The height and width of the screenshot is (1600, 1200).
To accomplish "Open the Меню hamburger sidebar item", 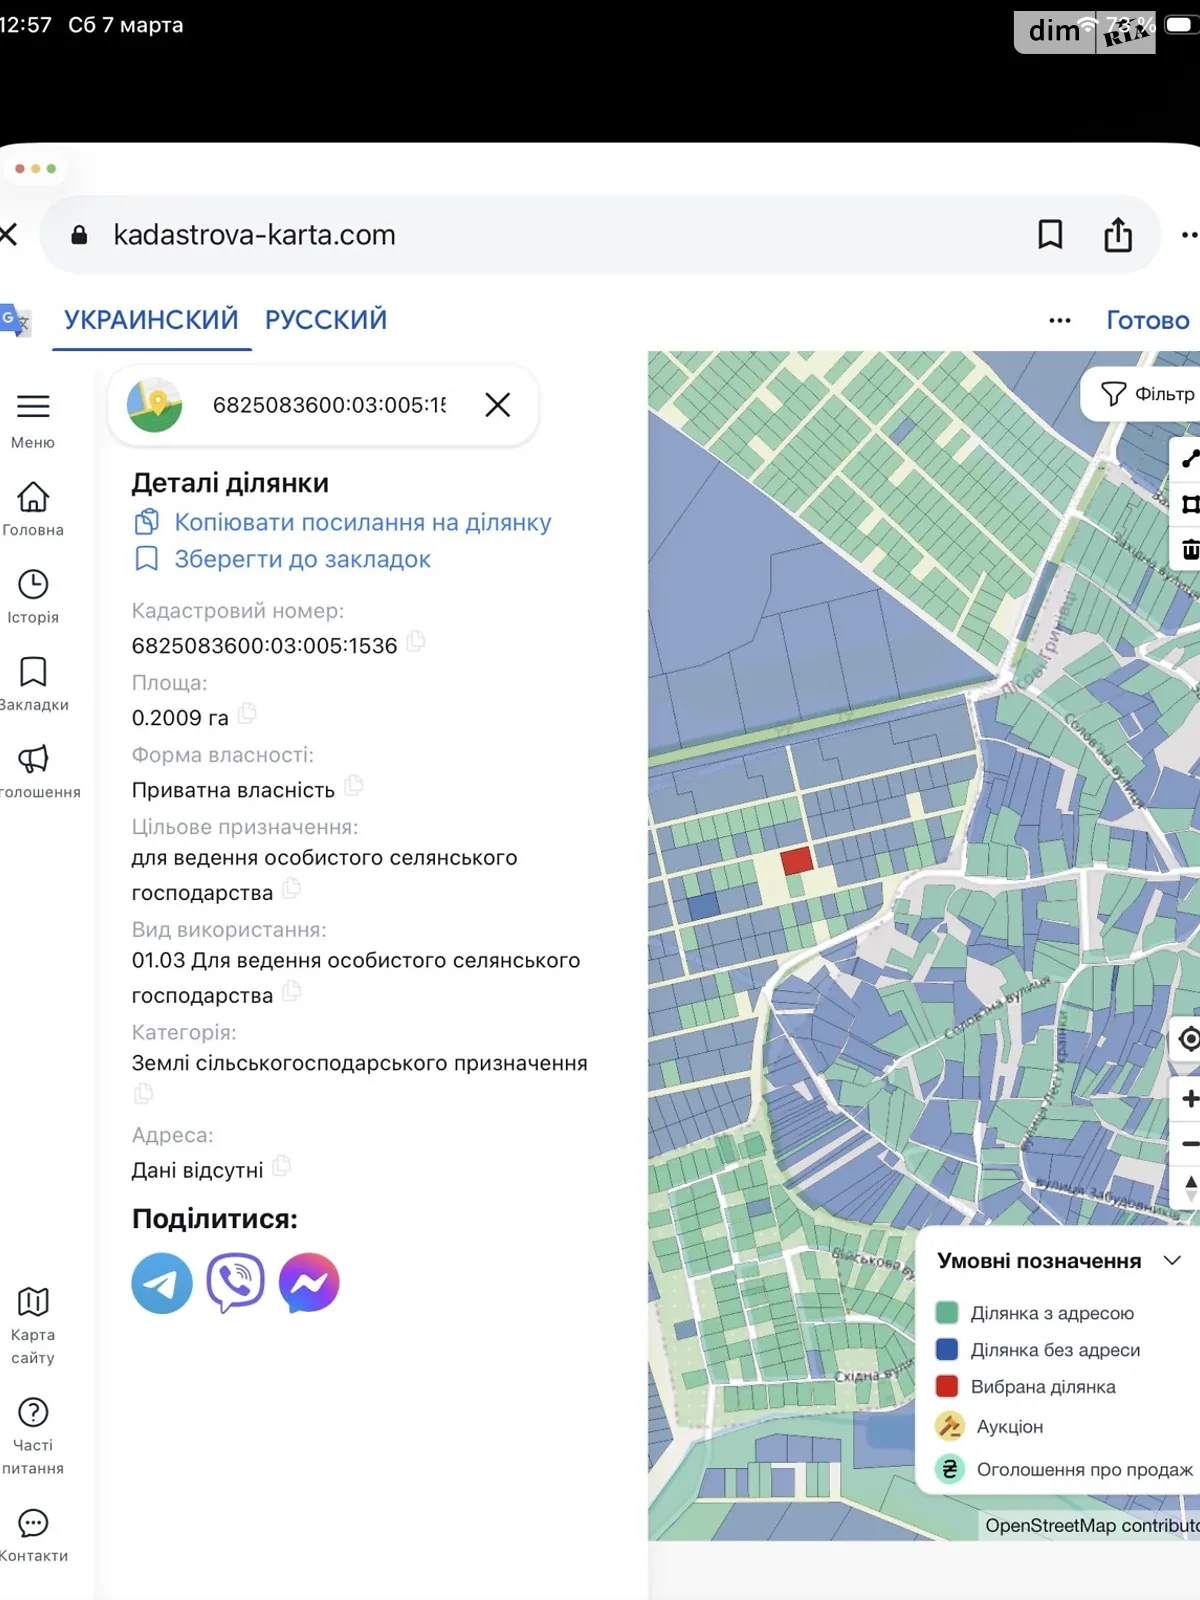I will pos(33,418).
